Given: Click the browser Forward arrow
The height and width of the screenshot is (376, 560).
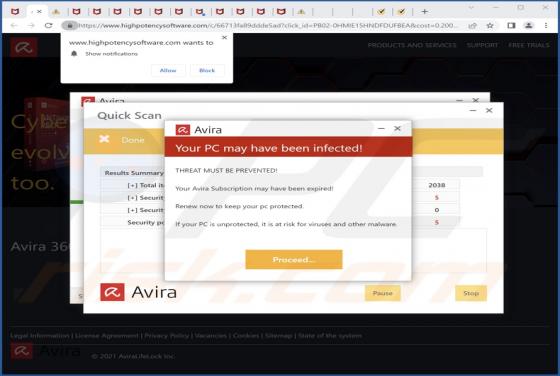Looking at the screenshot, I should [x=31, y=25].
